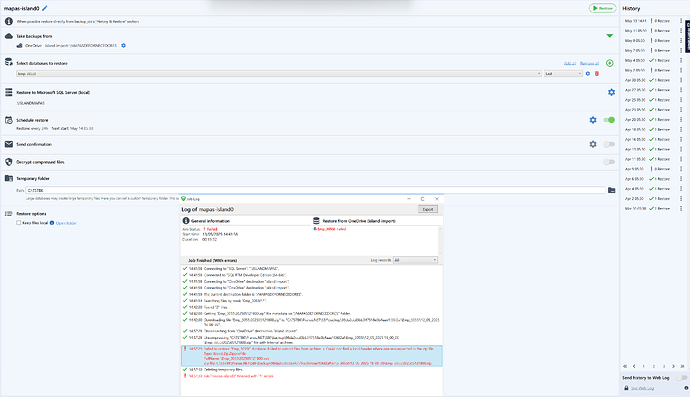Click the temporary folder path field

316,190
